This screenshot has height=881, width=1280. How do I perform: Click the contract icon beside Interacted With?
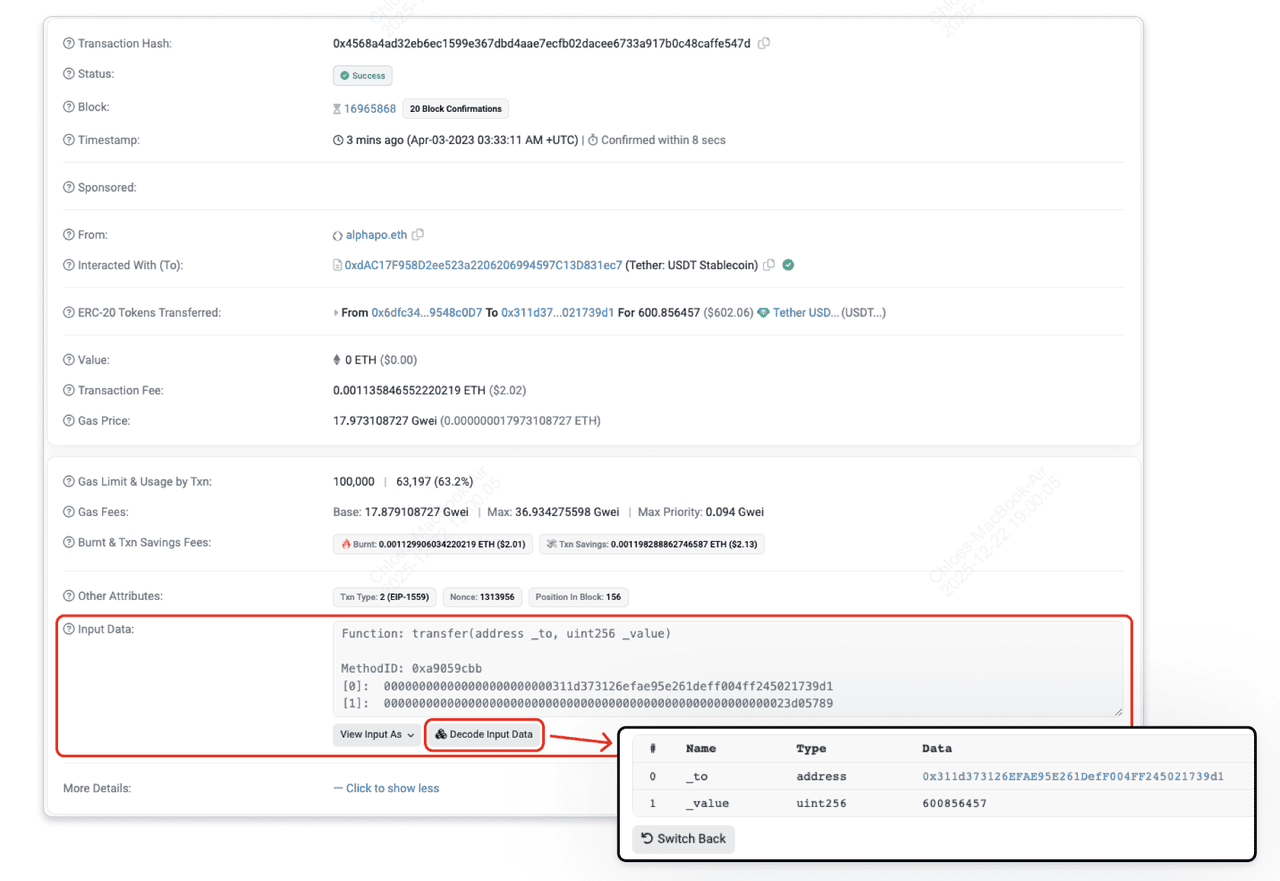click(x=337, y=265)
